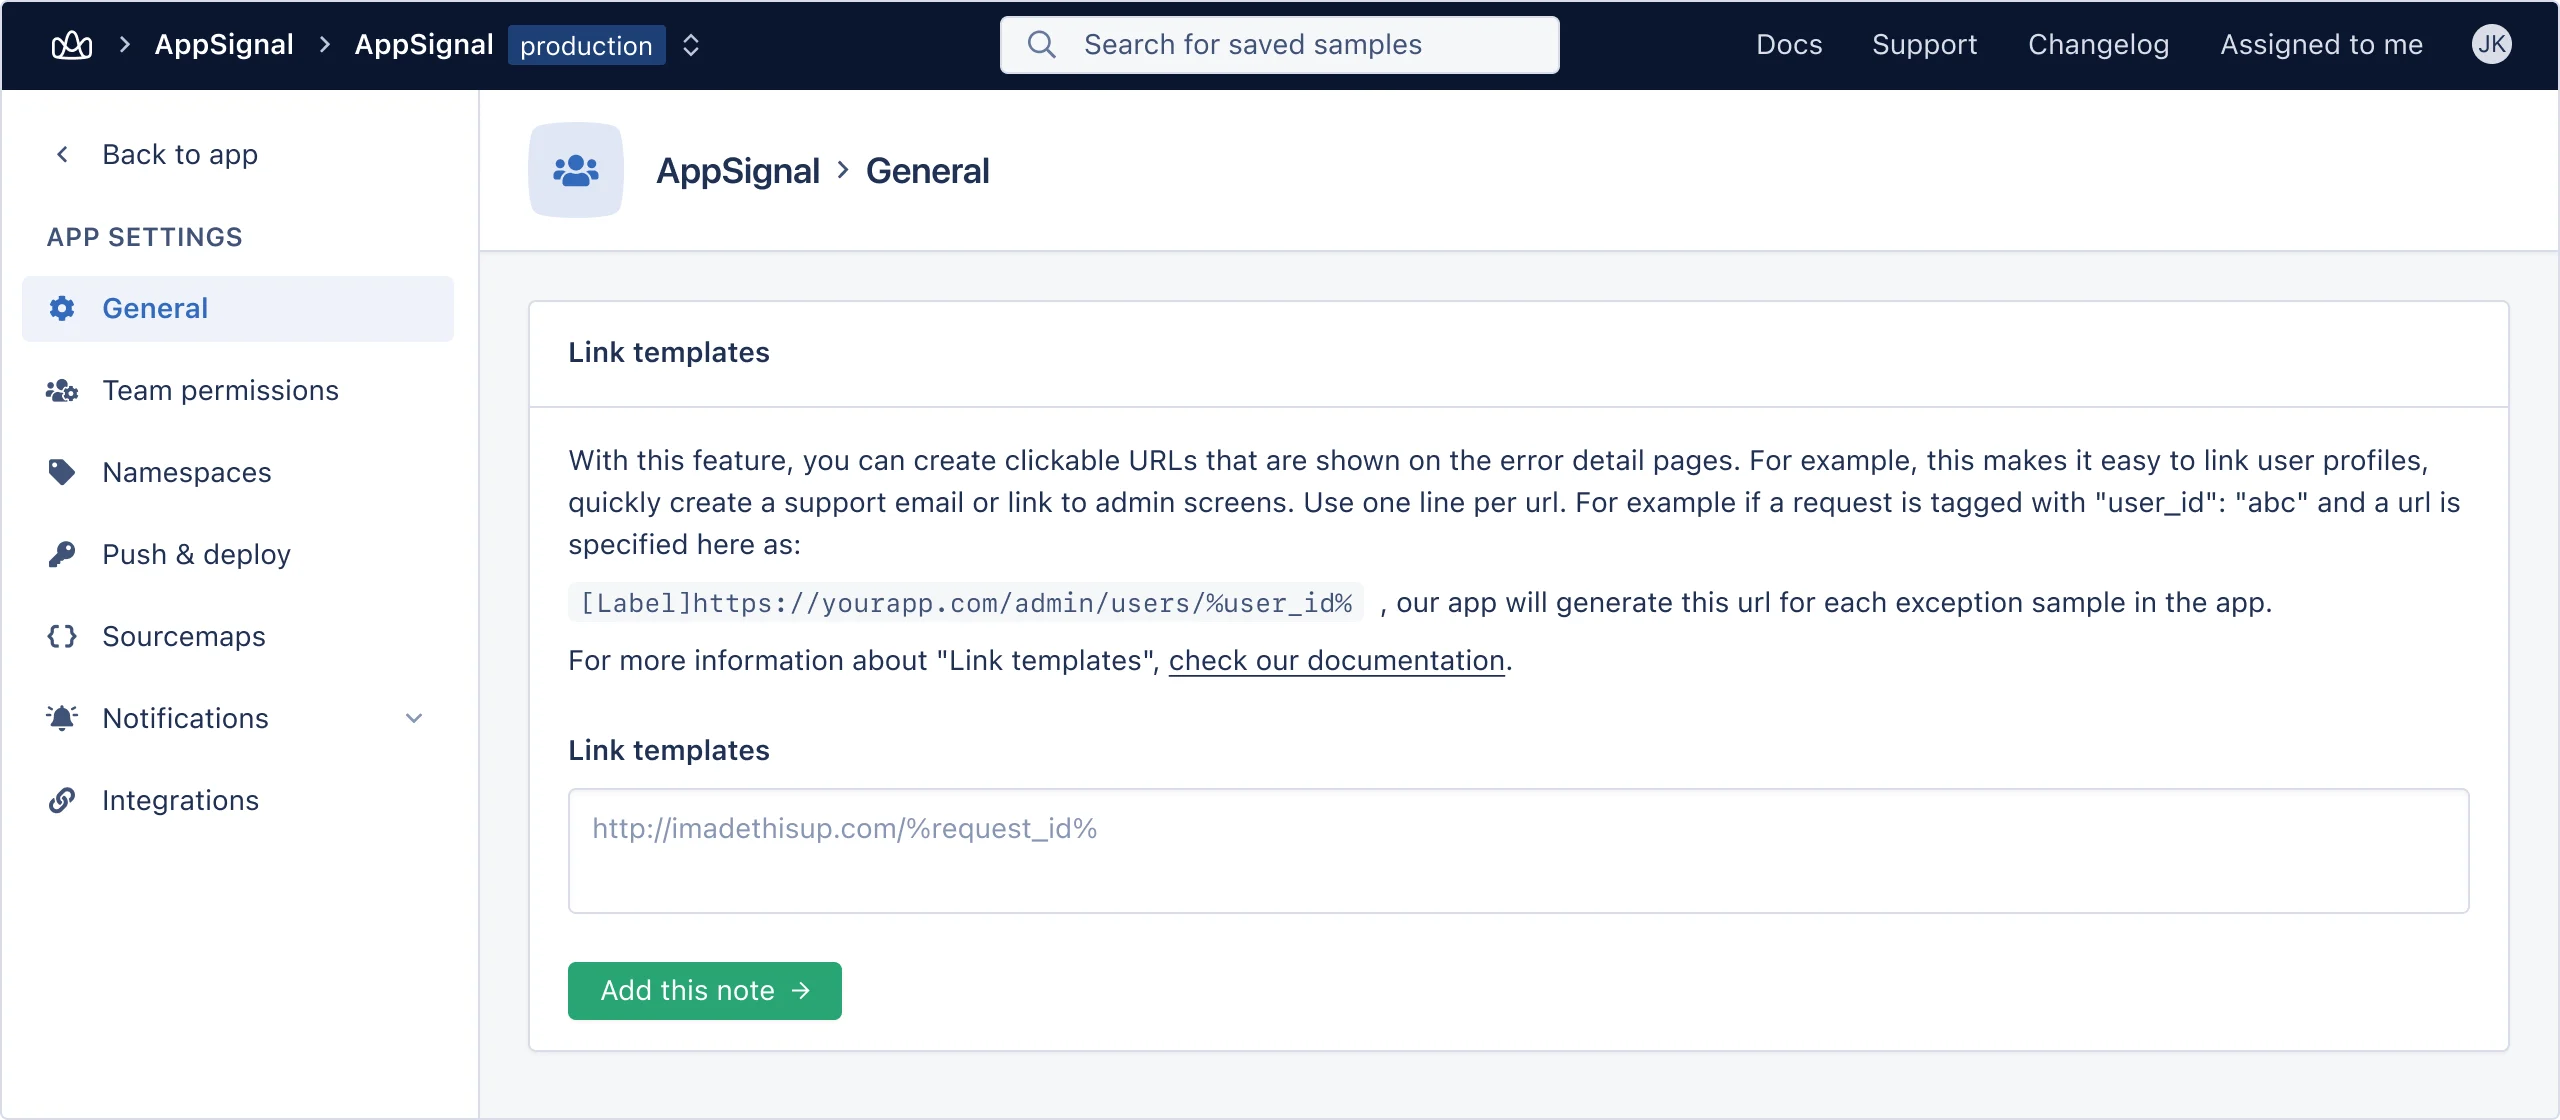Click the APP SETTINGS section header
This screenshot has width=2560, height=1120.
[x=145, y=237]
